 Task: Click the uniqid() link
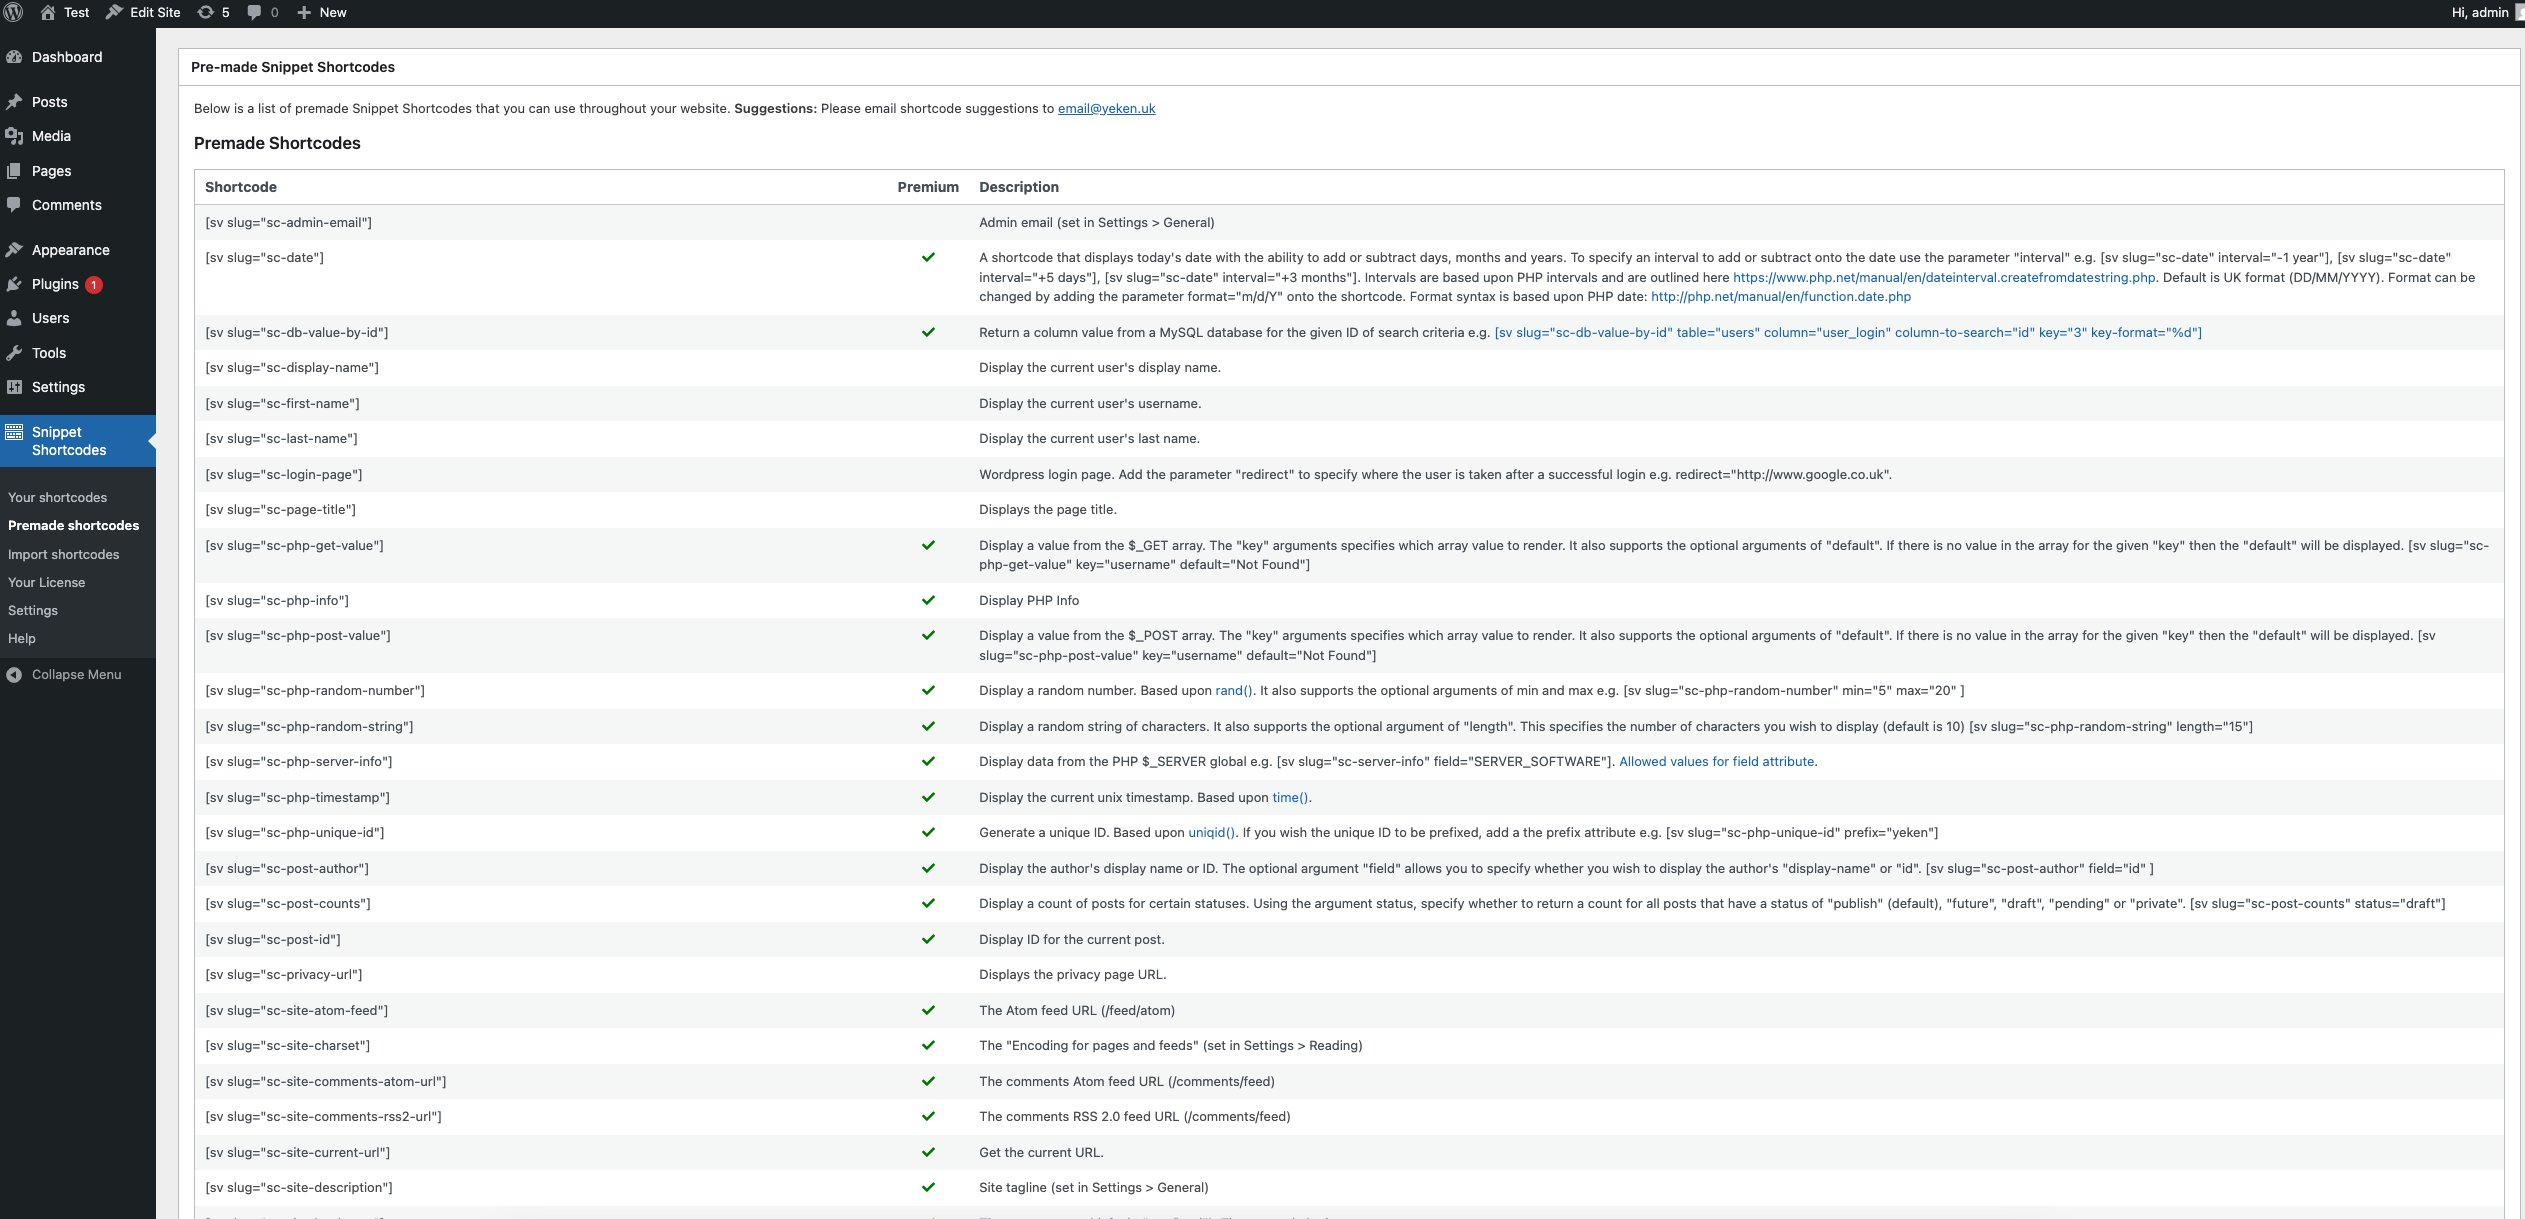click(1211, 832)
